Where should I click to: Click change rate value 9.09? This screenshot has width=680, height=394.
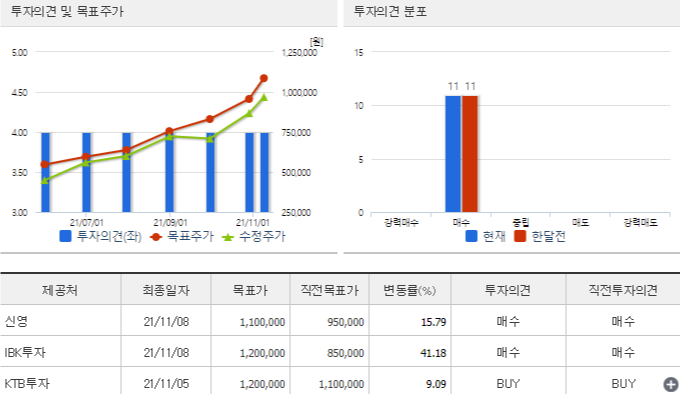click(x=436, y=384)
